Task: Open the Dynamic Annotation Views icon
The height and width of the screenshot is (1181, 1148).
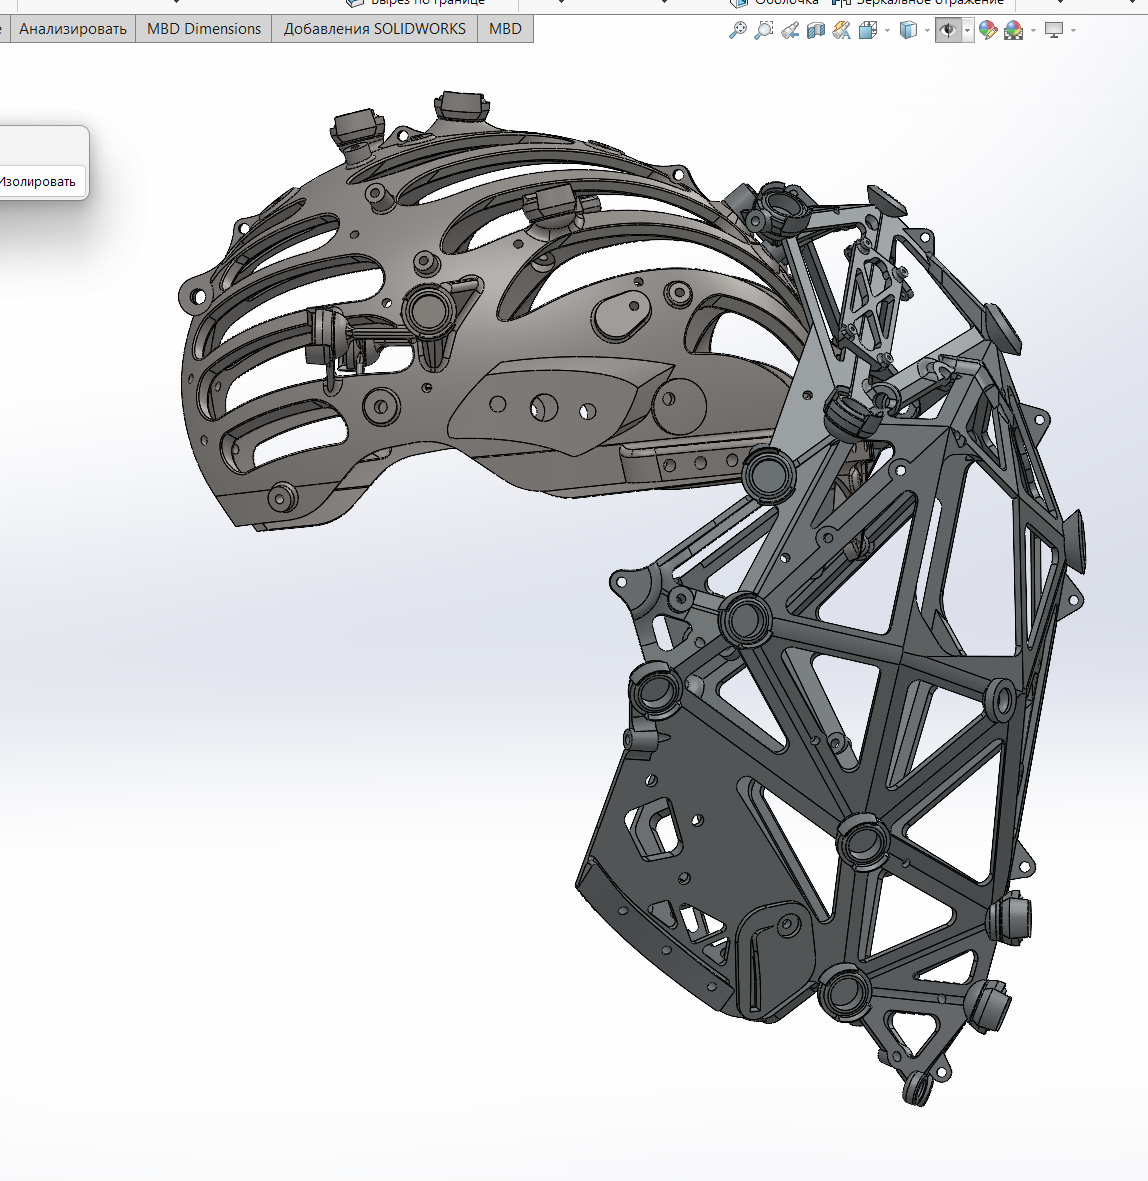Action: pos(842,30)
